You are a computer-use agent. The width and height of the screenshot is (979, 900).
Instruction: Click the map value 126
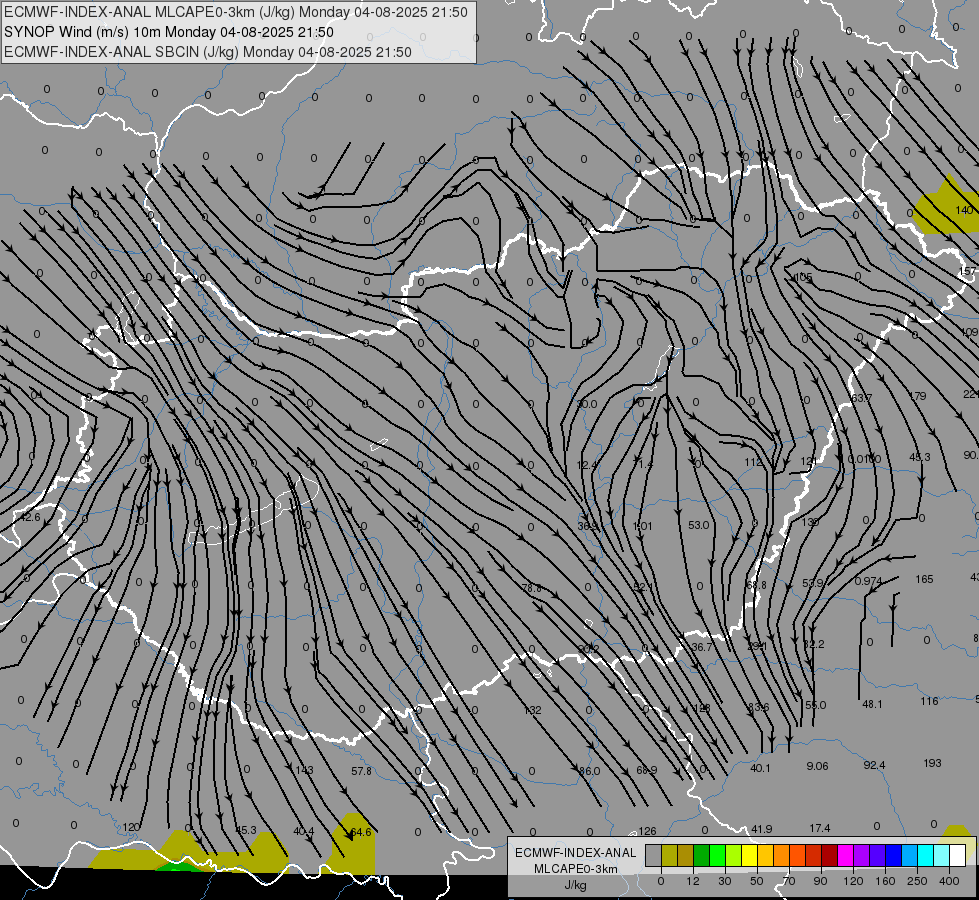coord(647,831)
